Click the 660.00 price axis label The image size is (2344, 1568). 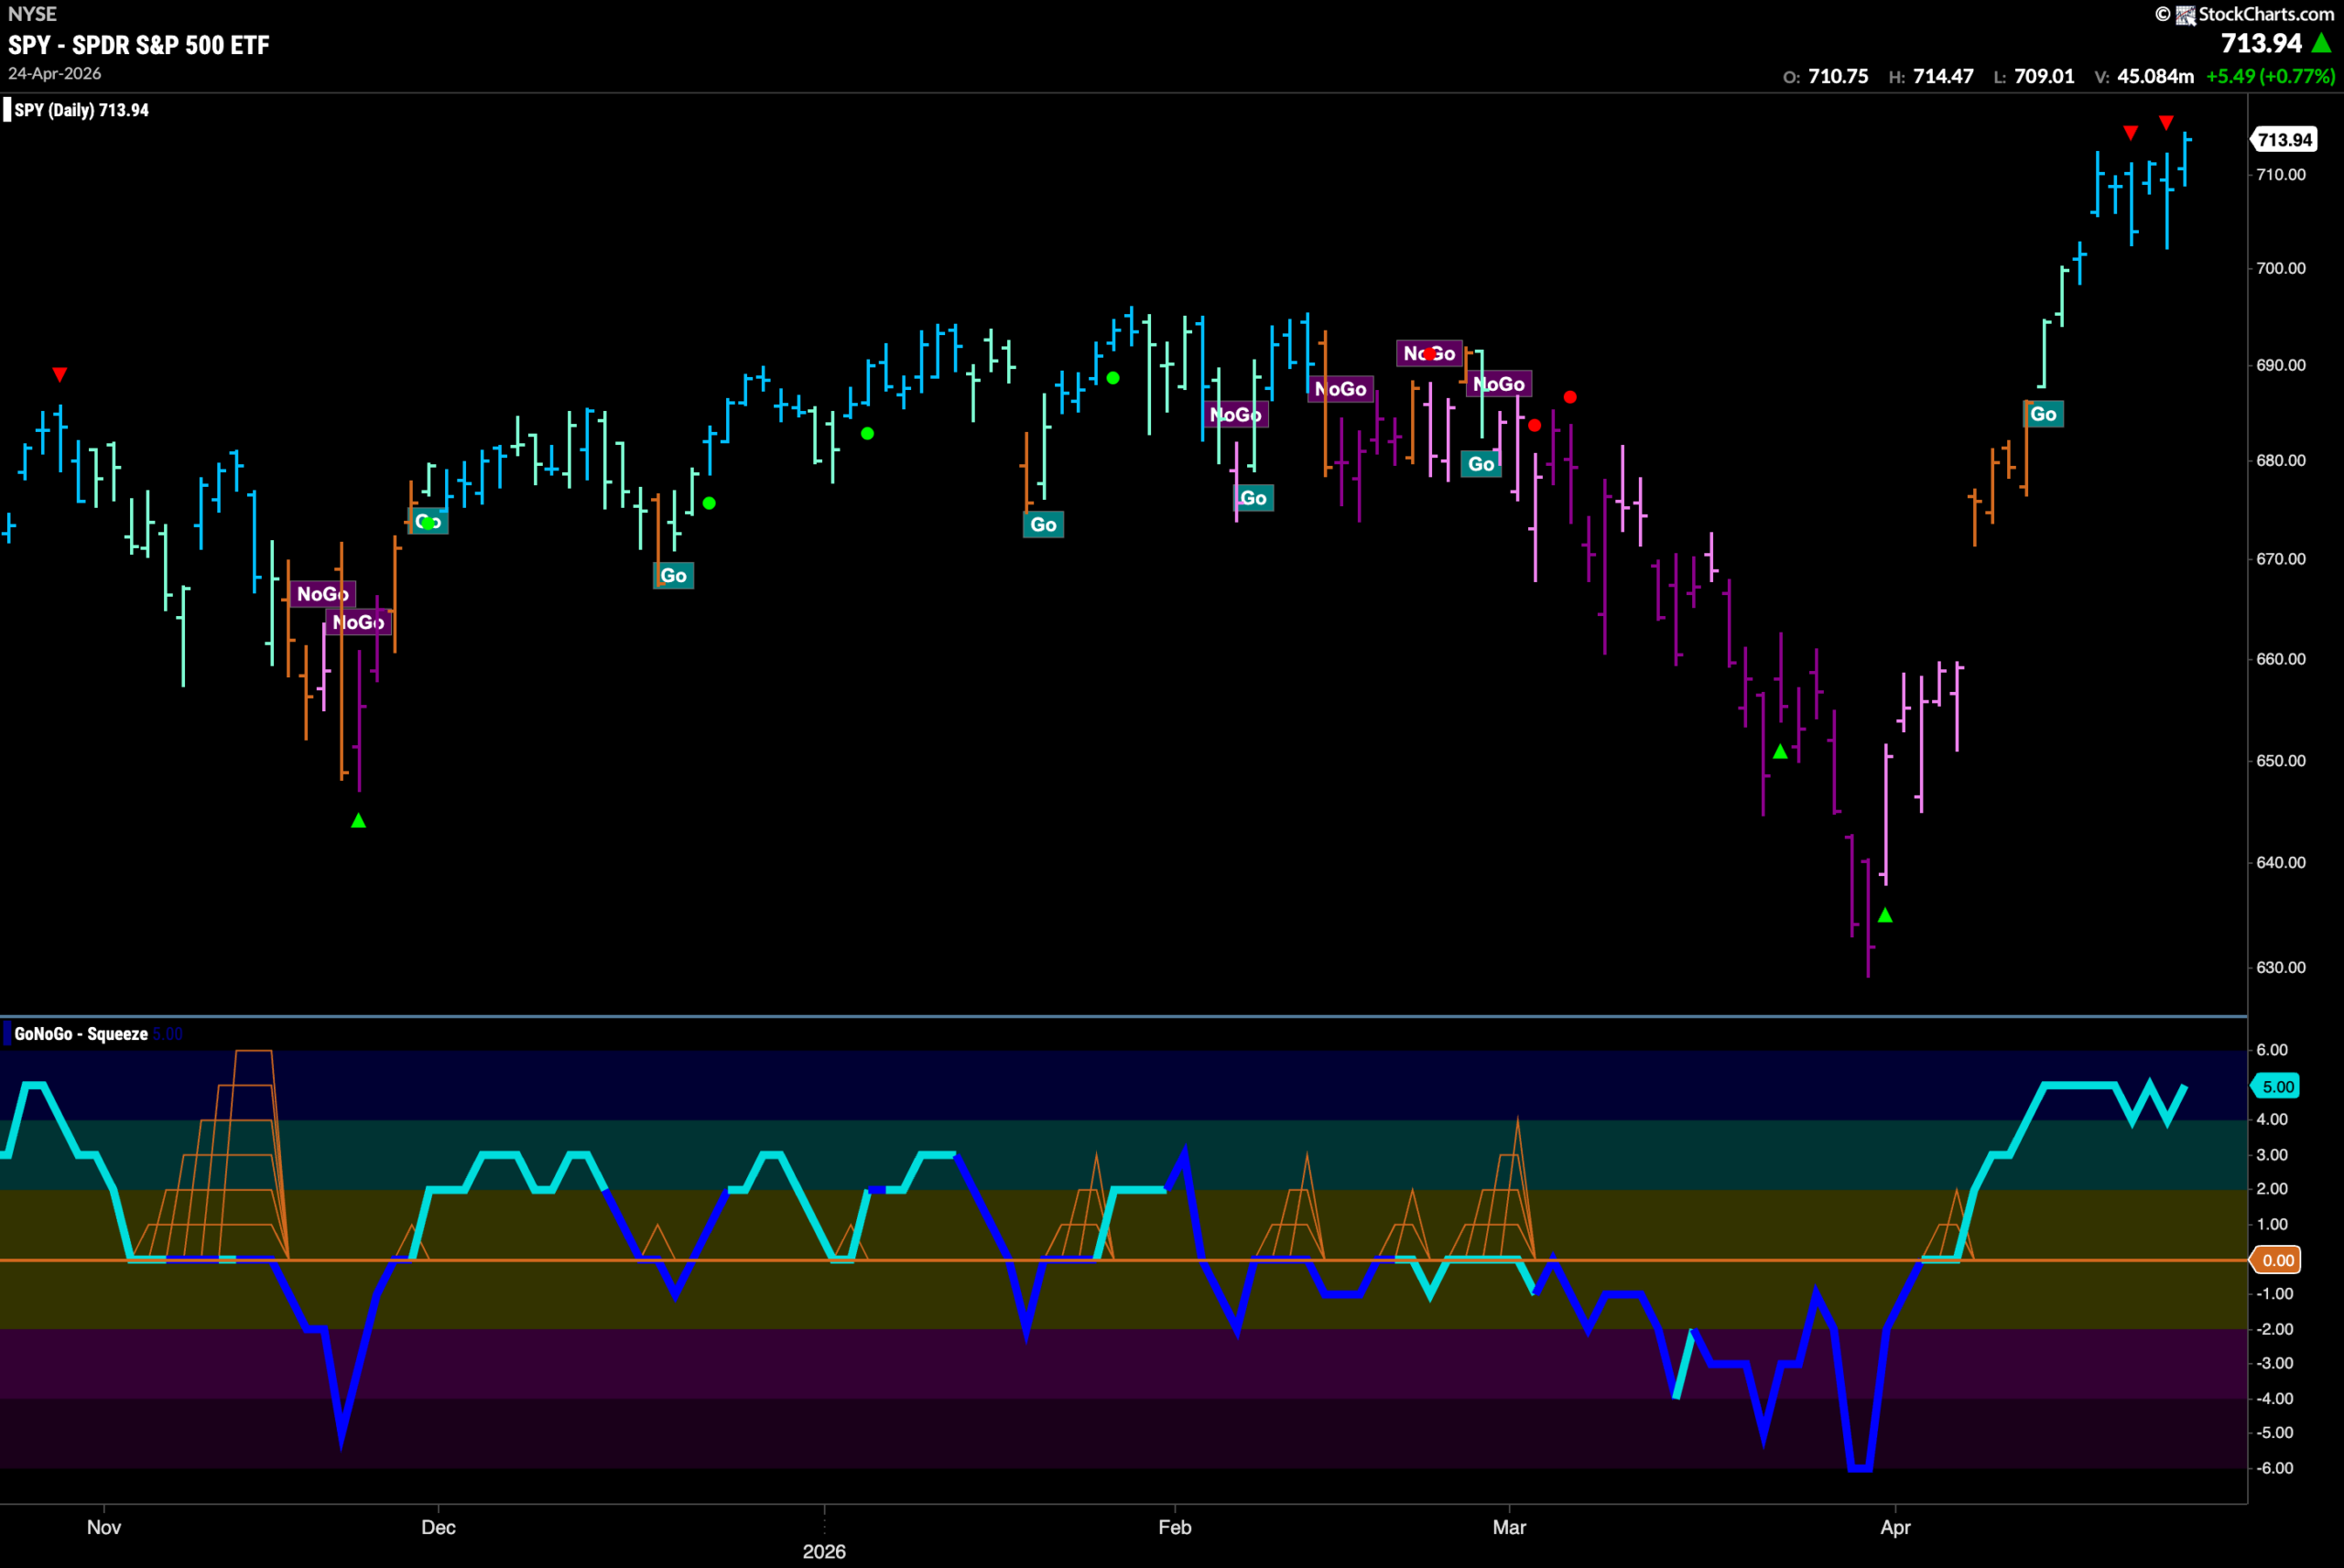point(2281,659)
